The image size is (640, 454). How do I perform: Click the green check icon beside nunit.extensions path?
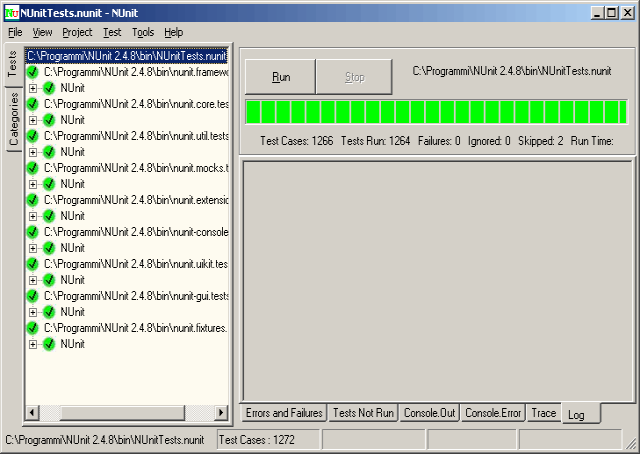tap(32, 200)
